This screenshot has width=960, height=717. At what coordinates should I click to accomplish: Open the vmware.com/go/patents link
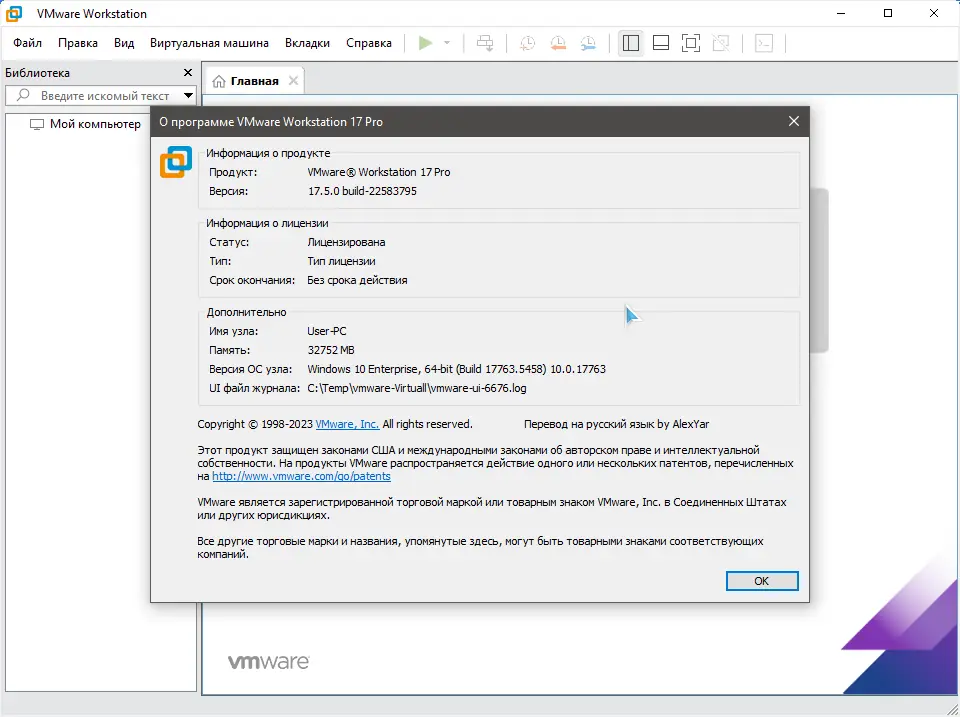pos(301,476)
